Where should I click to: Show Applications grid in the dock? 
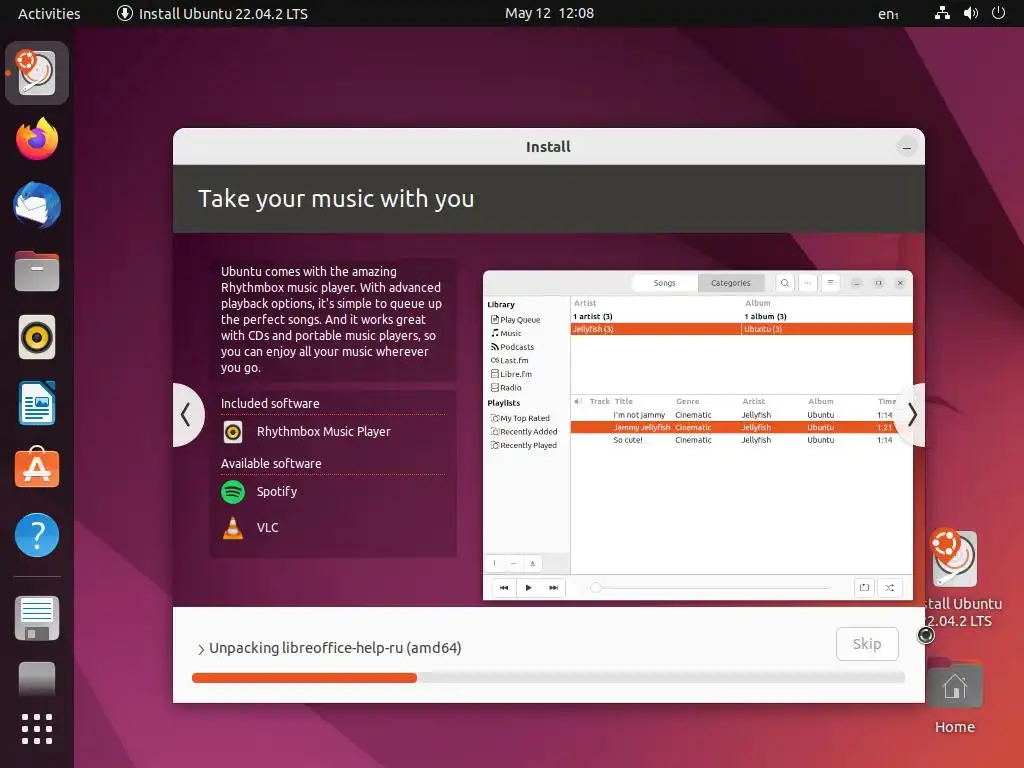(37, 729)
